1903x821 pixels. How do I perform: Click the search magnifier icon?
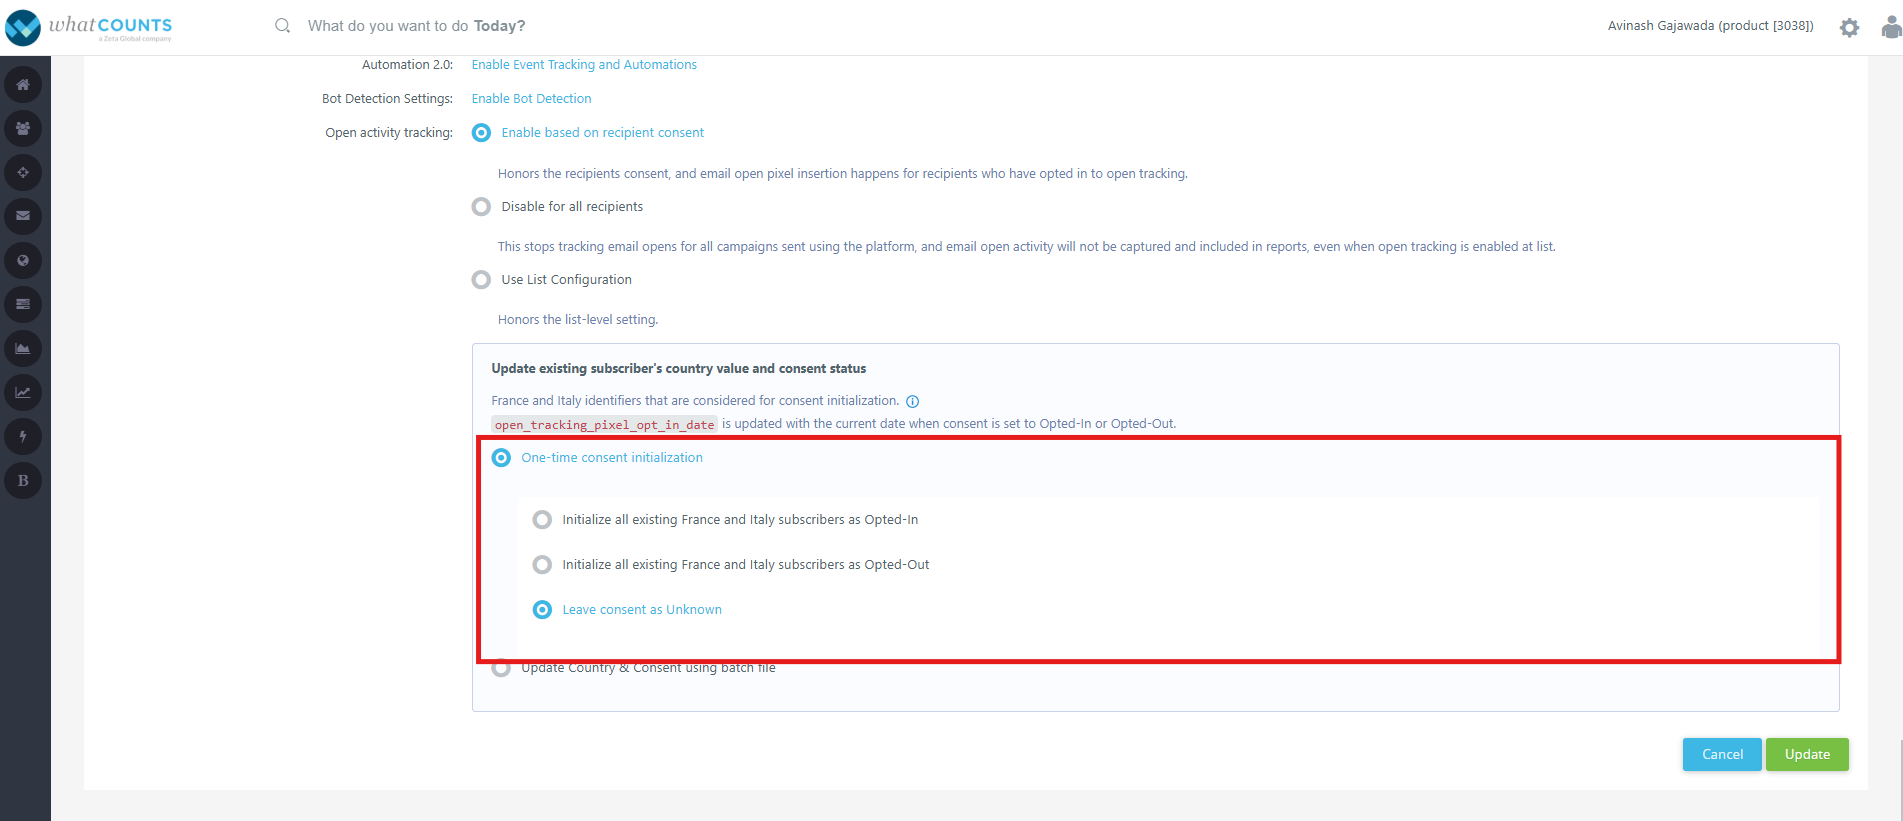[x=283, y=26]
